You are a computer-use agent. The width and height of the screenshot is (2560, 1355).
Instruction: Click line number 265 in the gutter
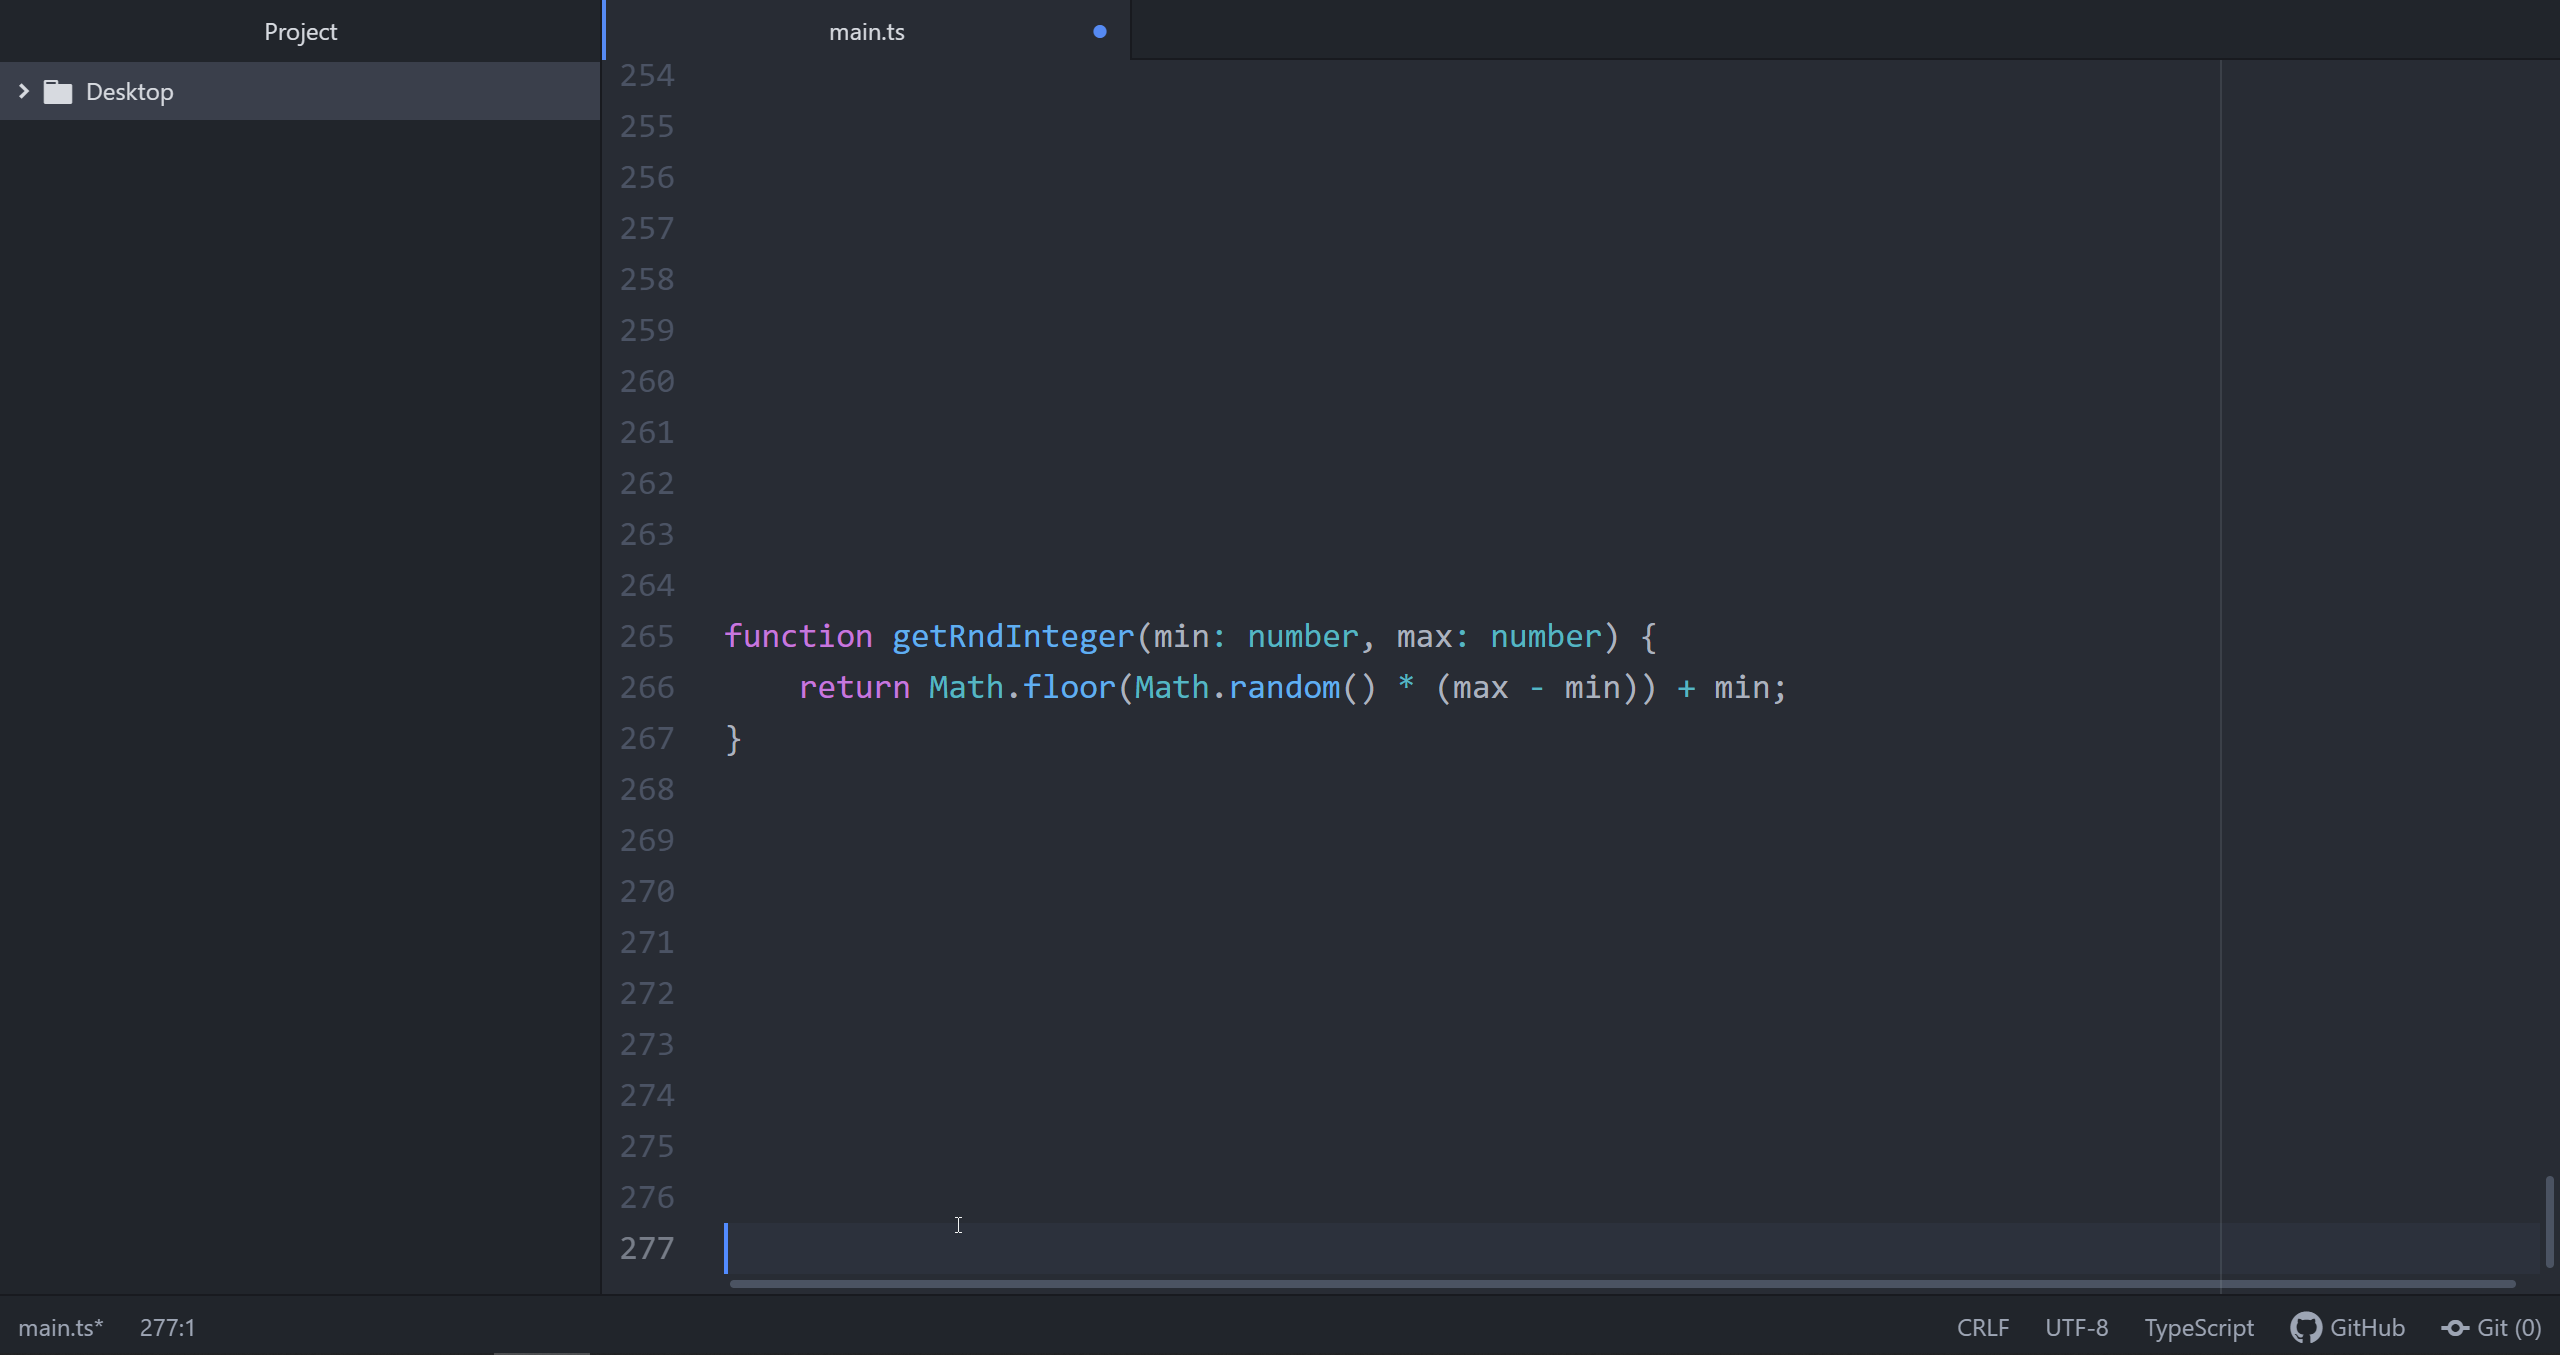click(x=647, y=636)
